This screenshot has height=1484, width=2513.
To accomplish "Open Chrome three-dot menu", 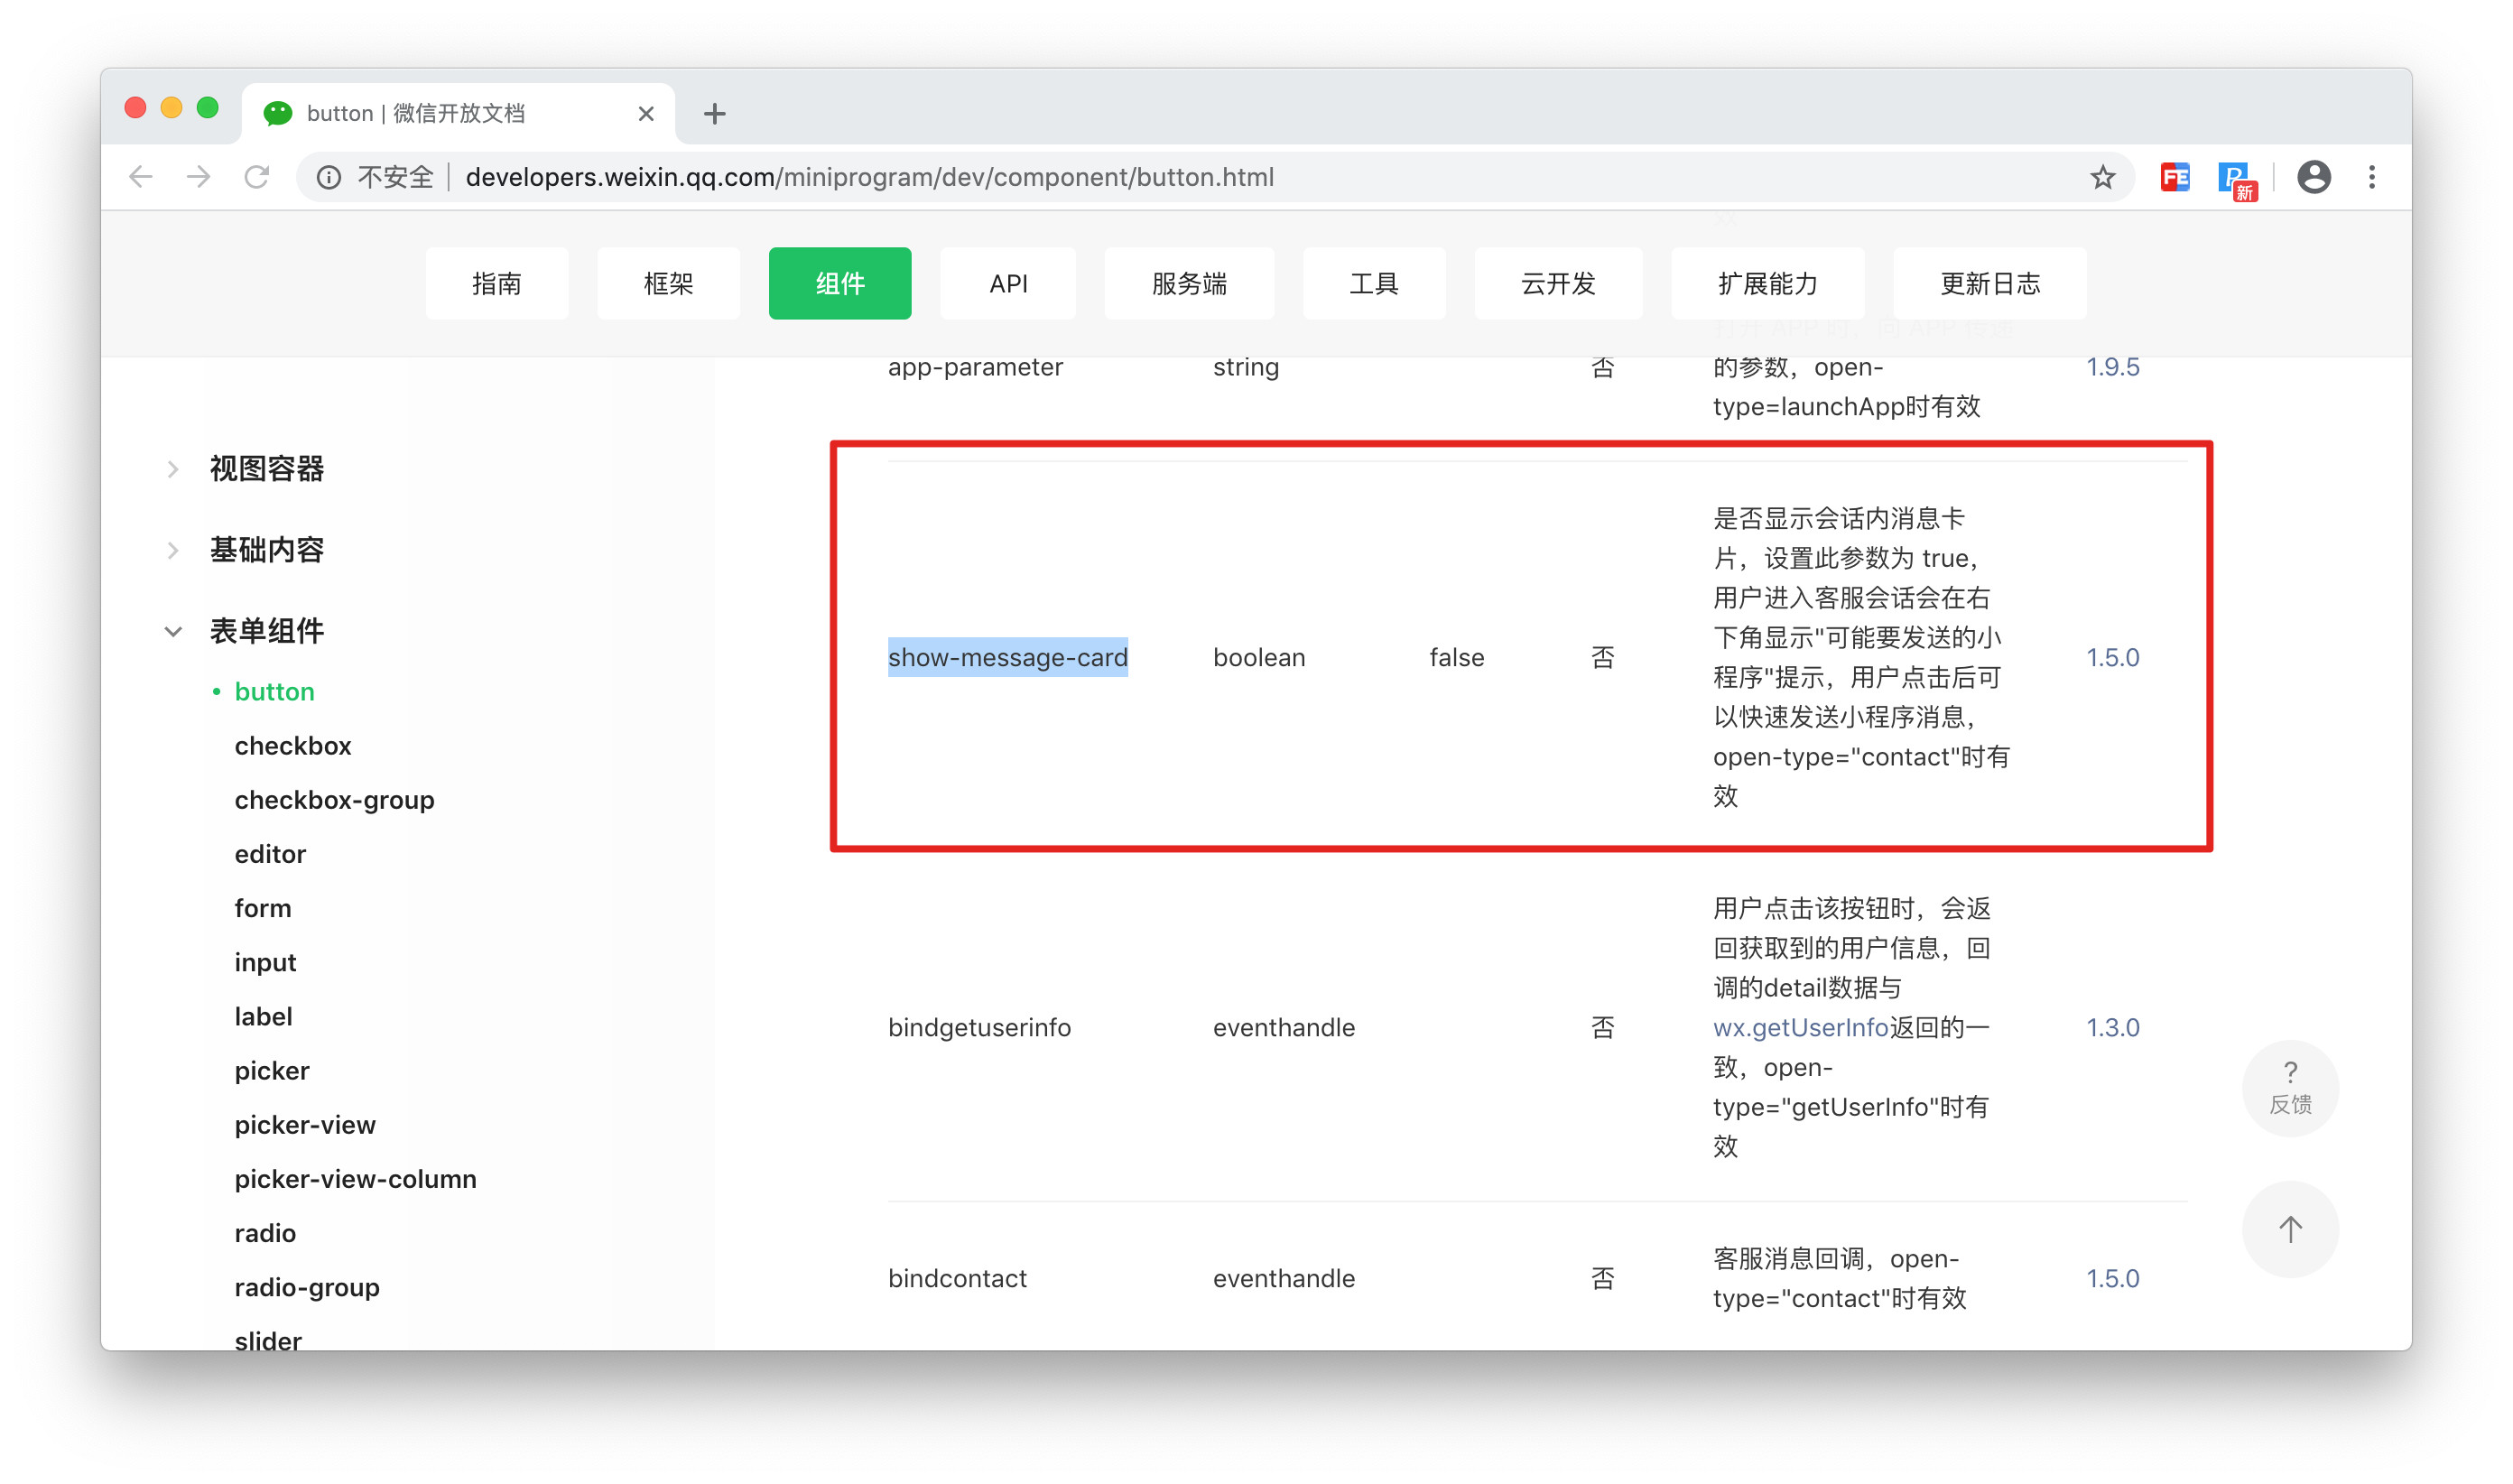I will pos(2371,177).
